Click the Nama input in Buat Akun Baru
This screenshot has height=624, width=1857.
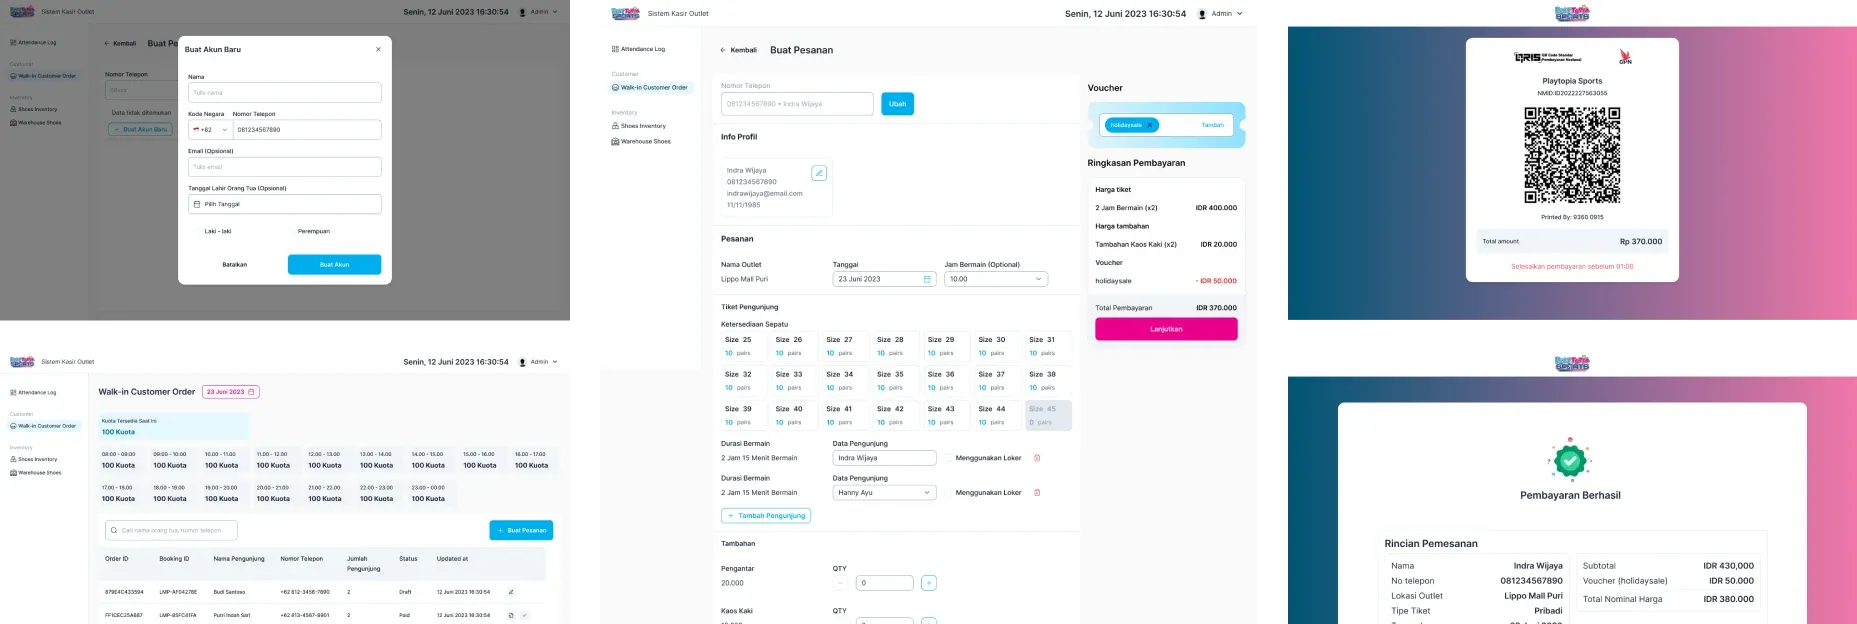(x=285, y=92)
